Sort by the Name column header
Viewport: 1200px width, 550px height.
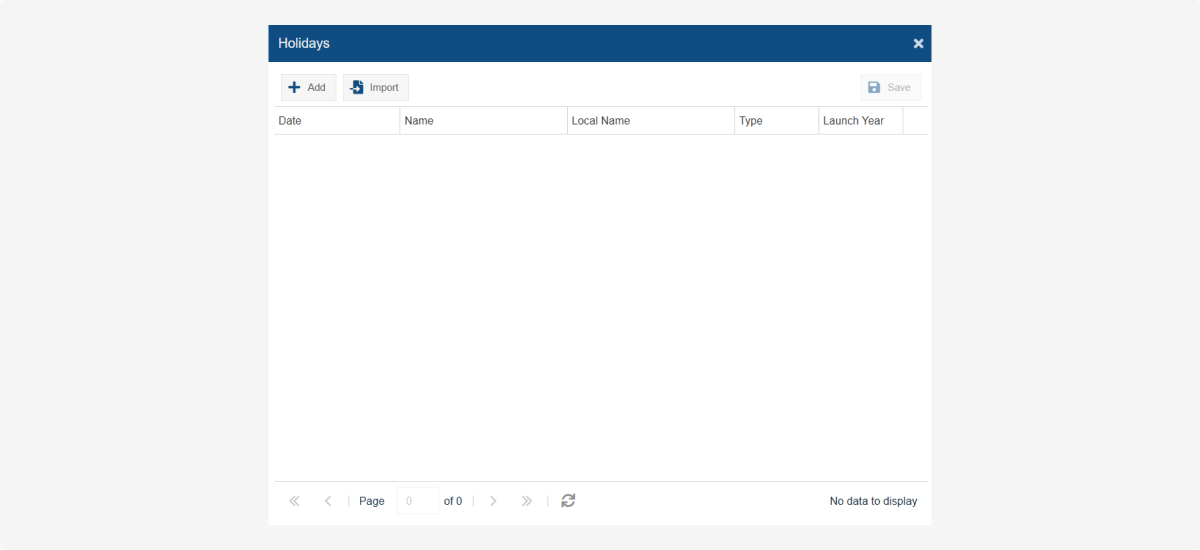[x=482, y=121]
